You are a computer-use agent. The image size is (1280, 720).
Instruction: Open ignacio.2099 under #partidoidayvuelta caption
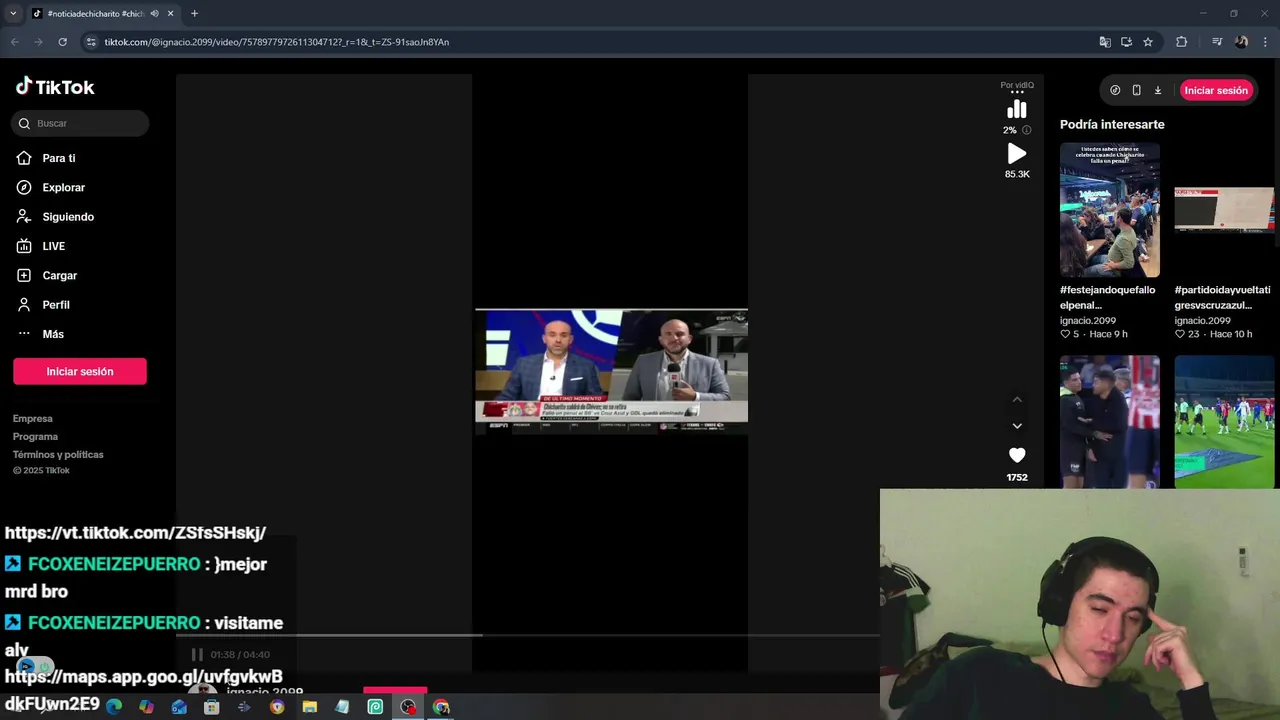tap(1203, 321)
